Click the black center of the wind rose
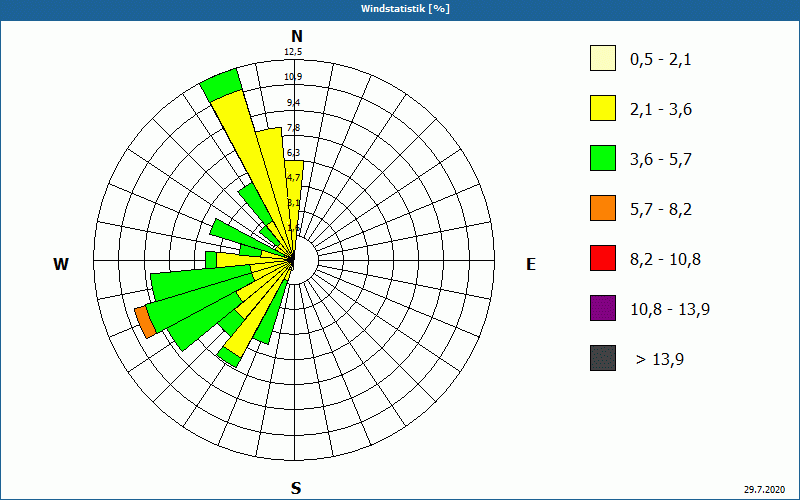 click(x=292, y=261)
